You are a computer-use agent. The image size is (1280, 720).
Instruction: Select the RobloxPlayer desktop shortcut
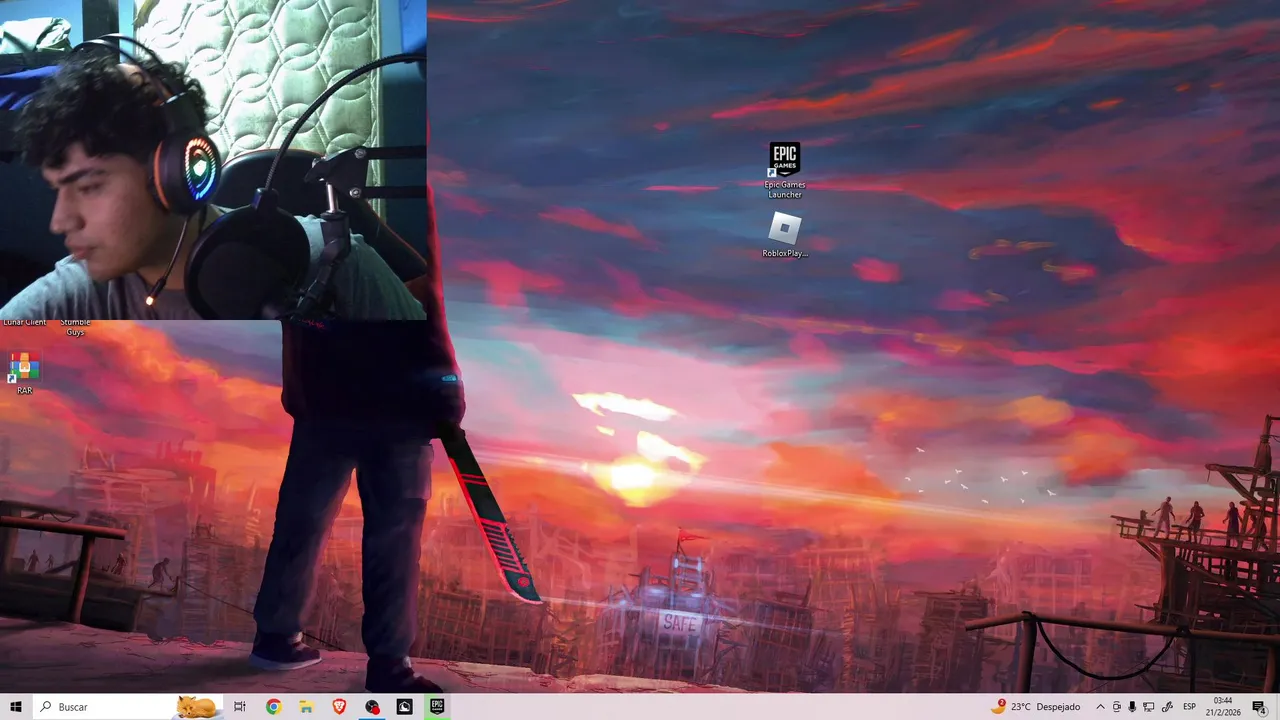point(785,236)
